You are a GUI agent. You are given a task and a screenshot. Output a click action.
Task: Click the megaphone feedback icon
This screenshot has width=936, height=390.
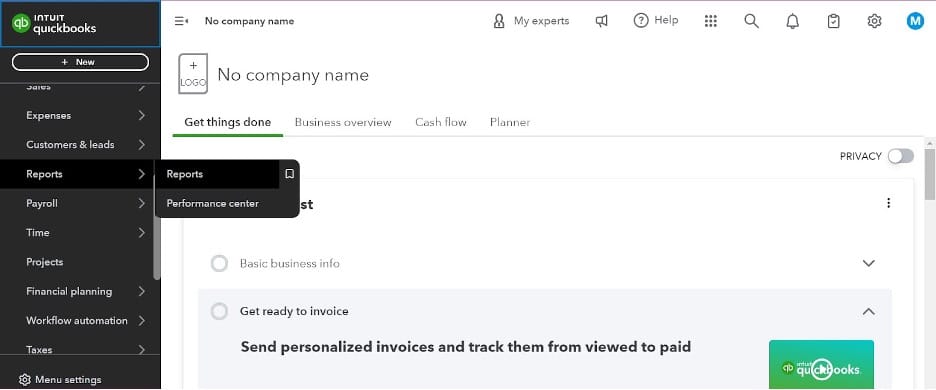coord(602,21)
